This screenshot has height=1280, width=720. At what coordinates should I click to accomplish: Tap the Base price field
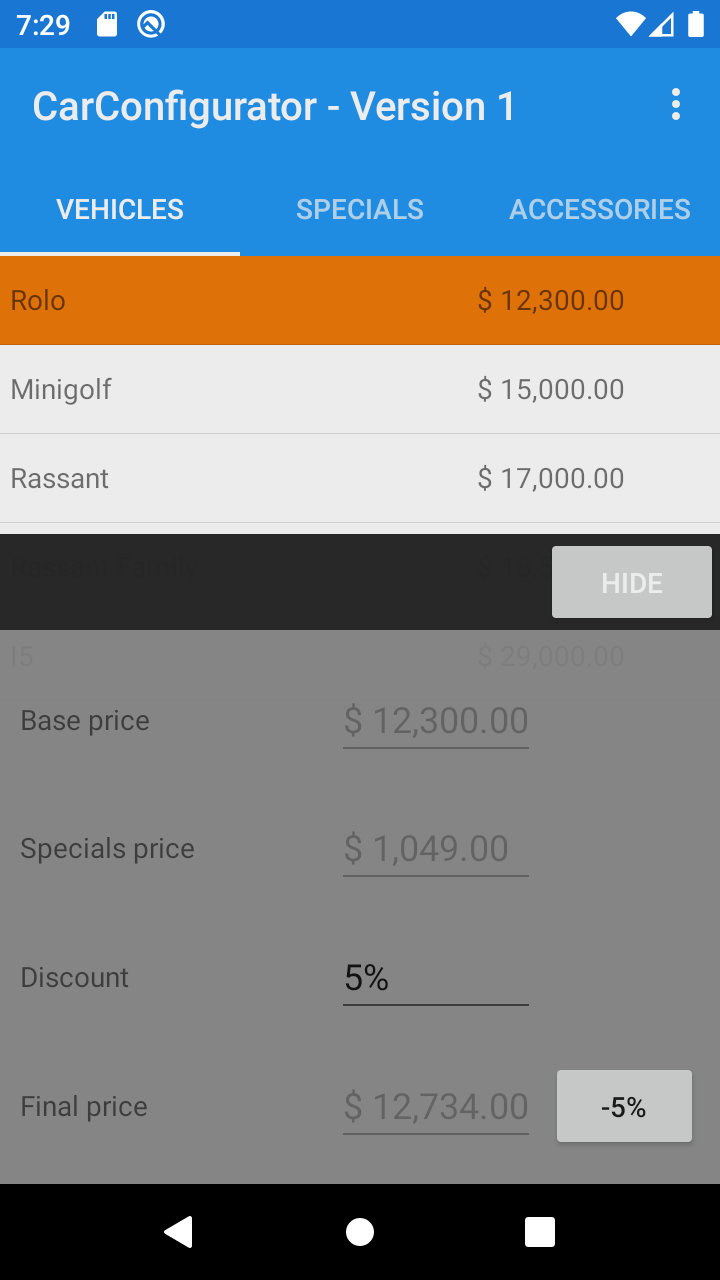pos(435,721)
